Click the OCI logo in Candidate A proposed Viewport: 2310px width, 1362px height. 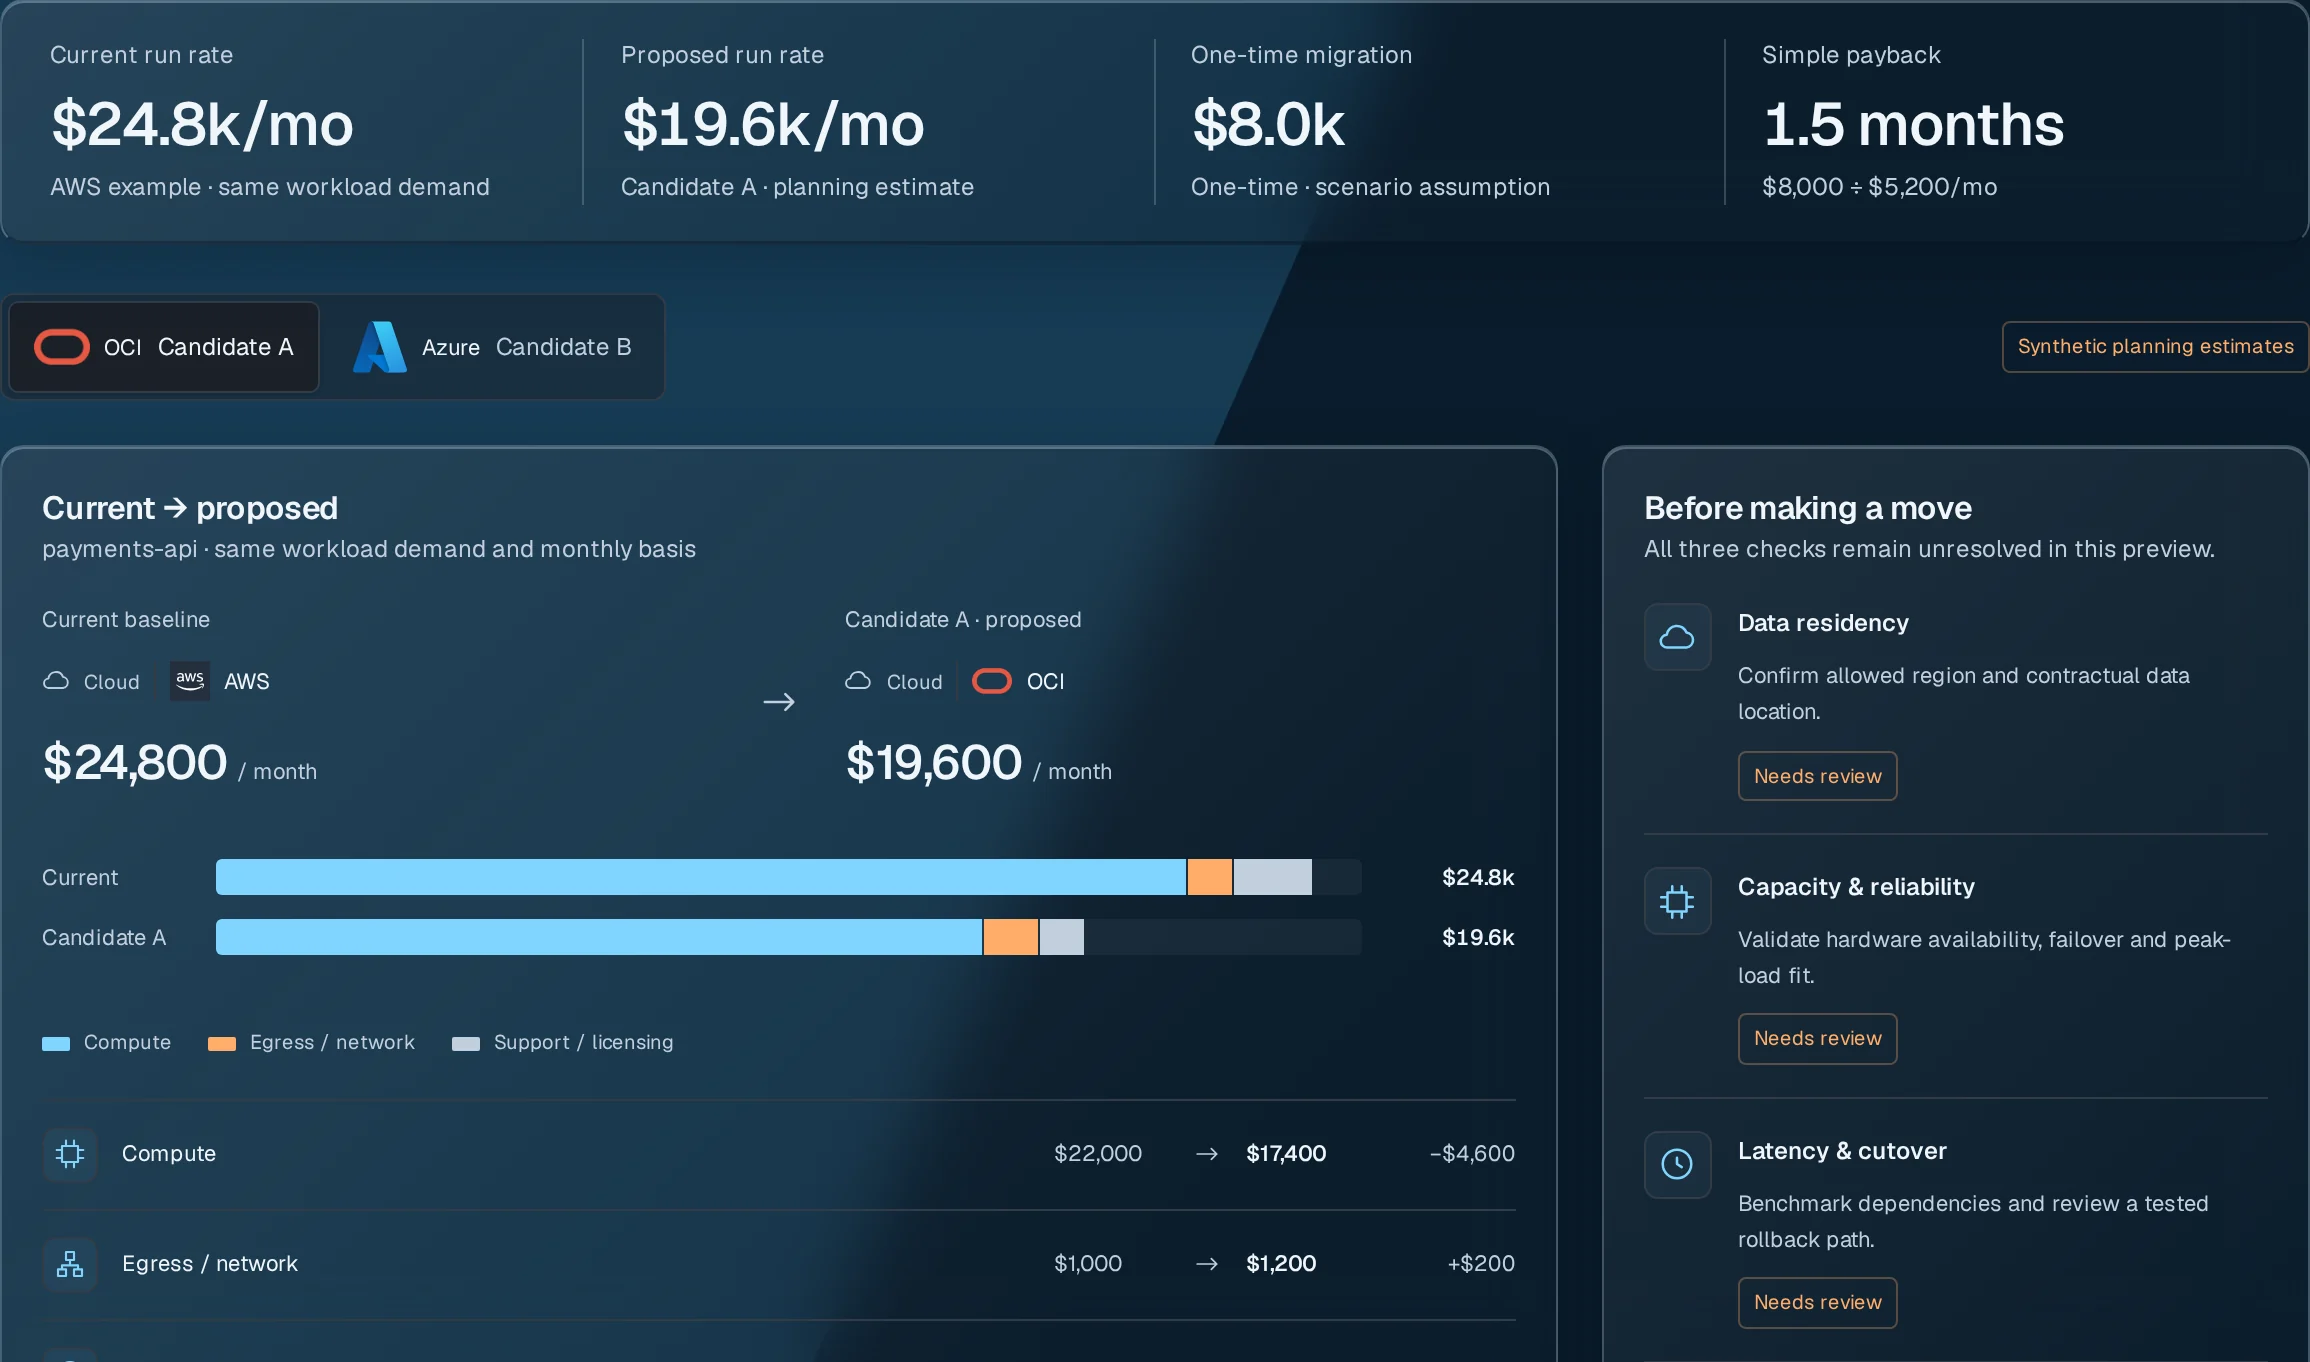pos(992,681)
